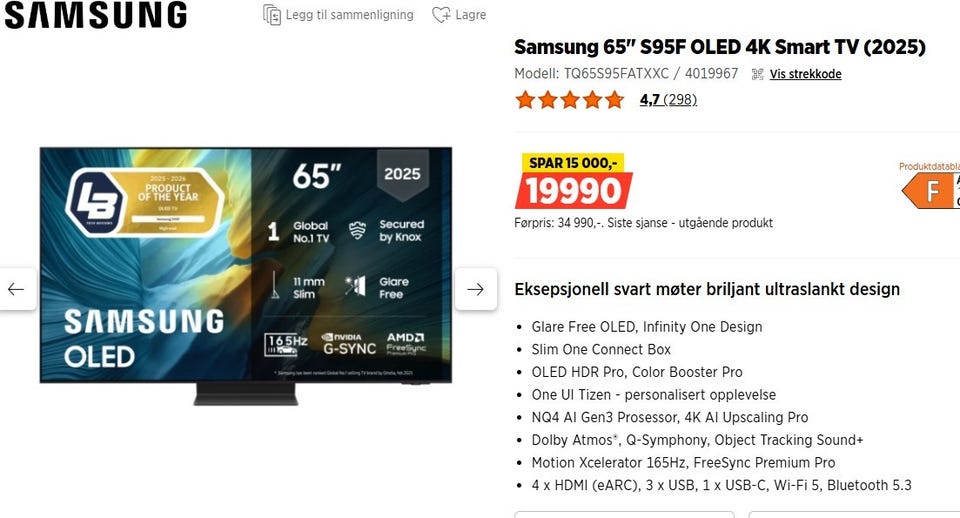Viewport: 960px width, 518px height.
Task: Show next product image with right arrow
Action: click(476, 289)
